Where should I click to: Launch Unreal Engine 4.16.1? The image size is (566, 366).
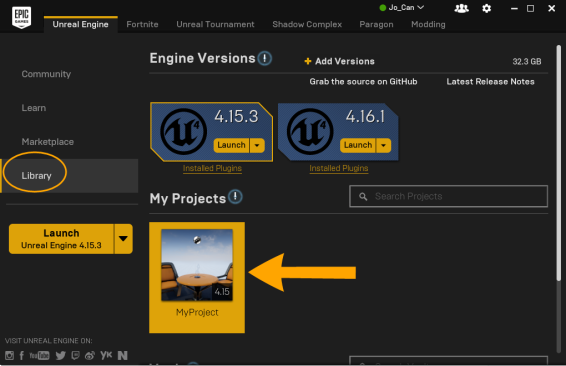pyautogui.click(x=358, y=145)
